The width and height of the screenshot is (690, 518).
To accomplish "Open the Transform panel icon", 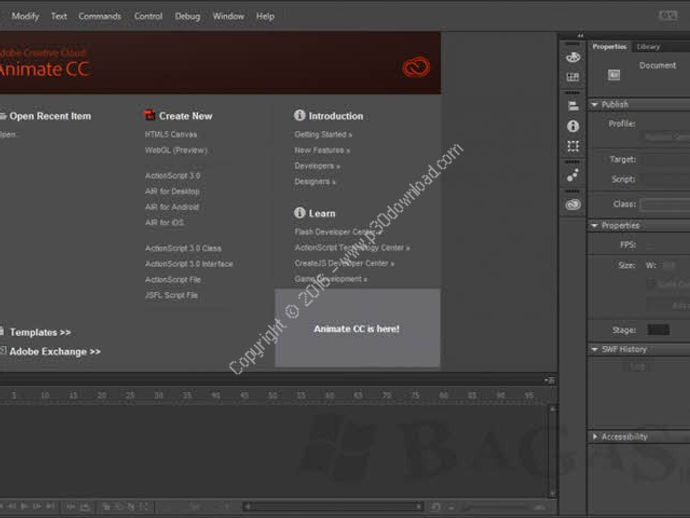I will 573,146.
